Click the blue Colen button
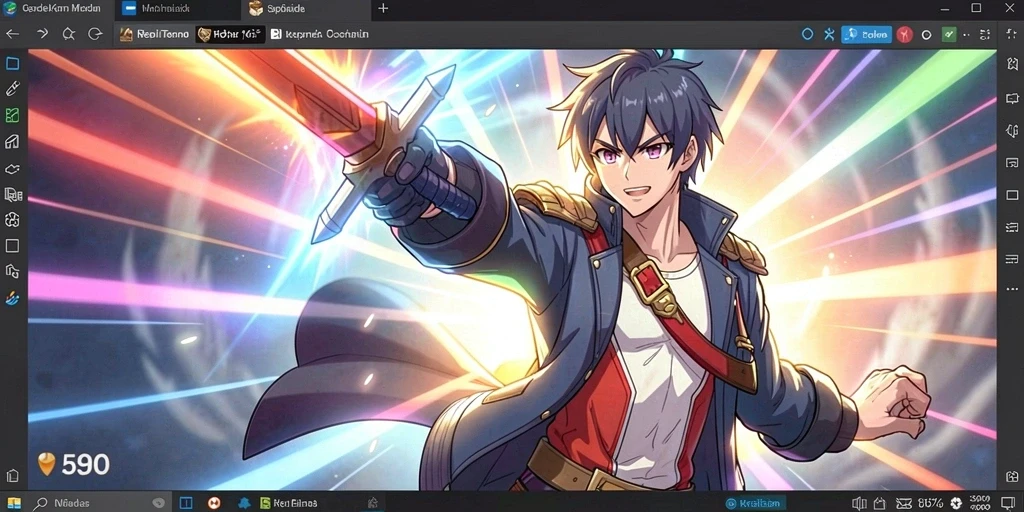 (x=867, y=35)
